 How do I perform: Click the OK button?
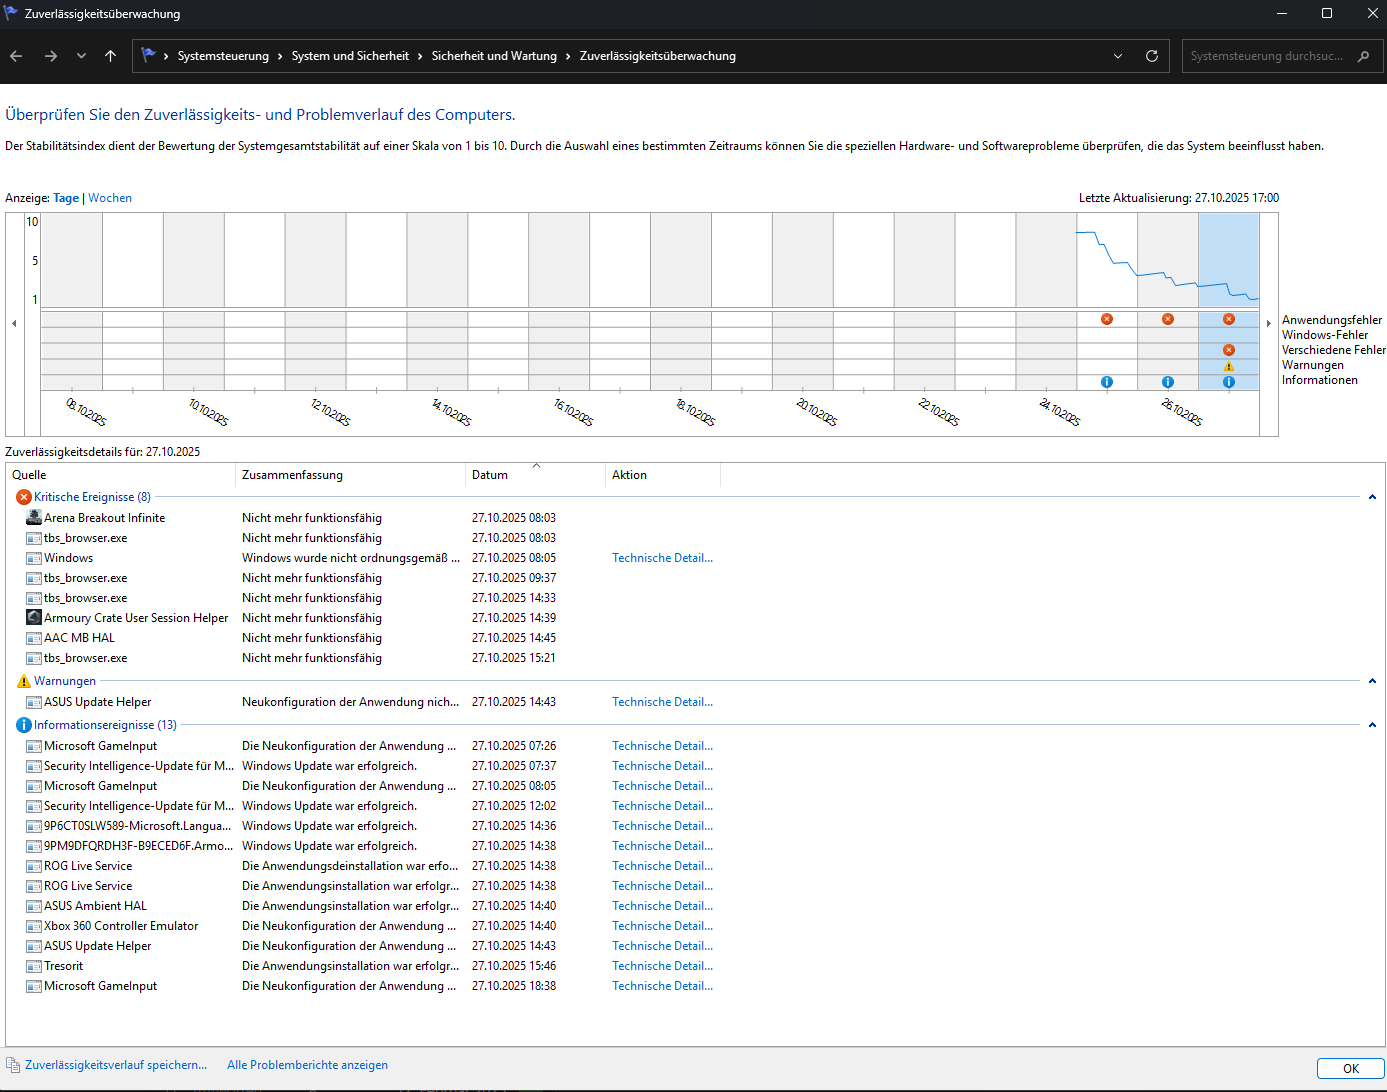1350,1068
